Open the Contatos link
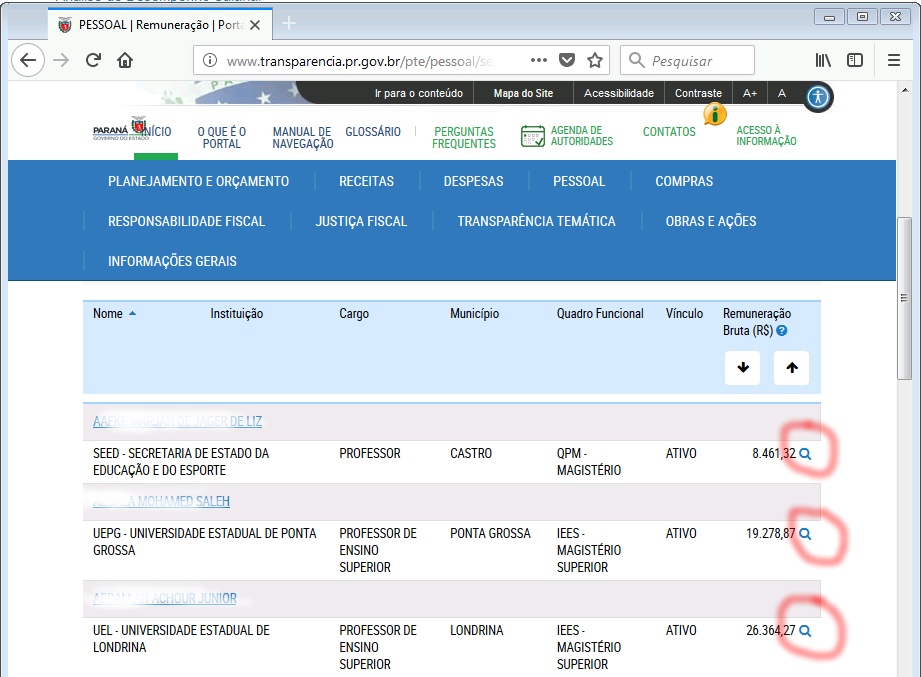Screen dimensions: 921x677 pos(669,132)
